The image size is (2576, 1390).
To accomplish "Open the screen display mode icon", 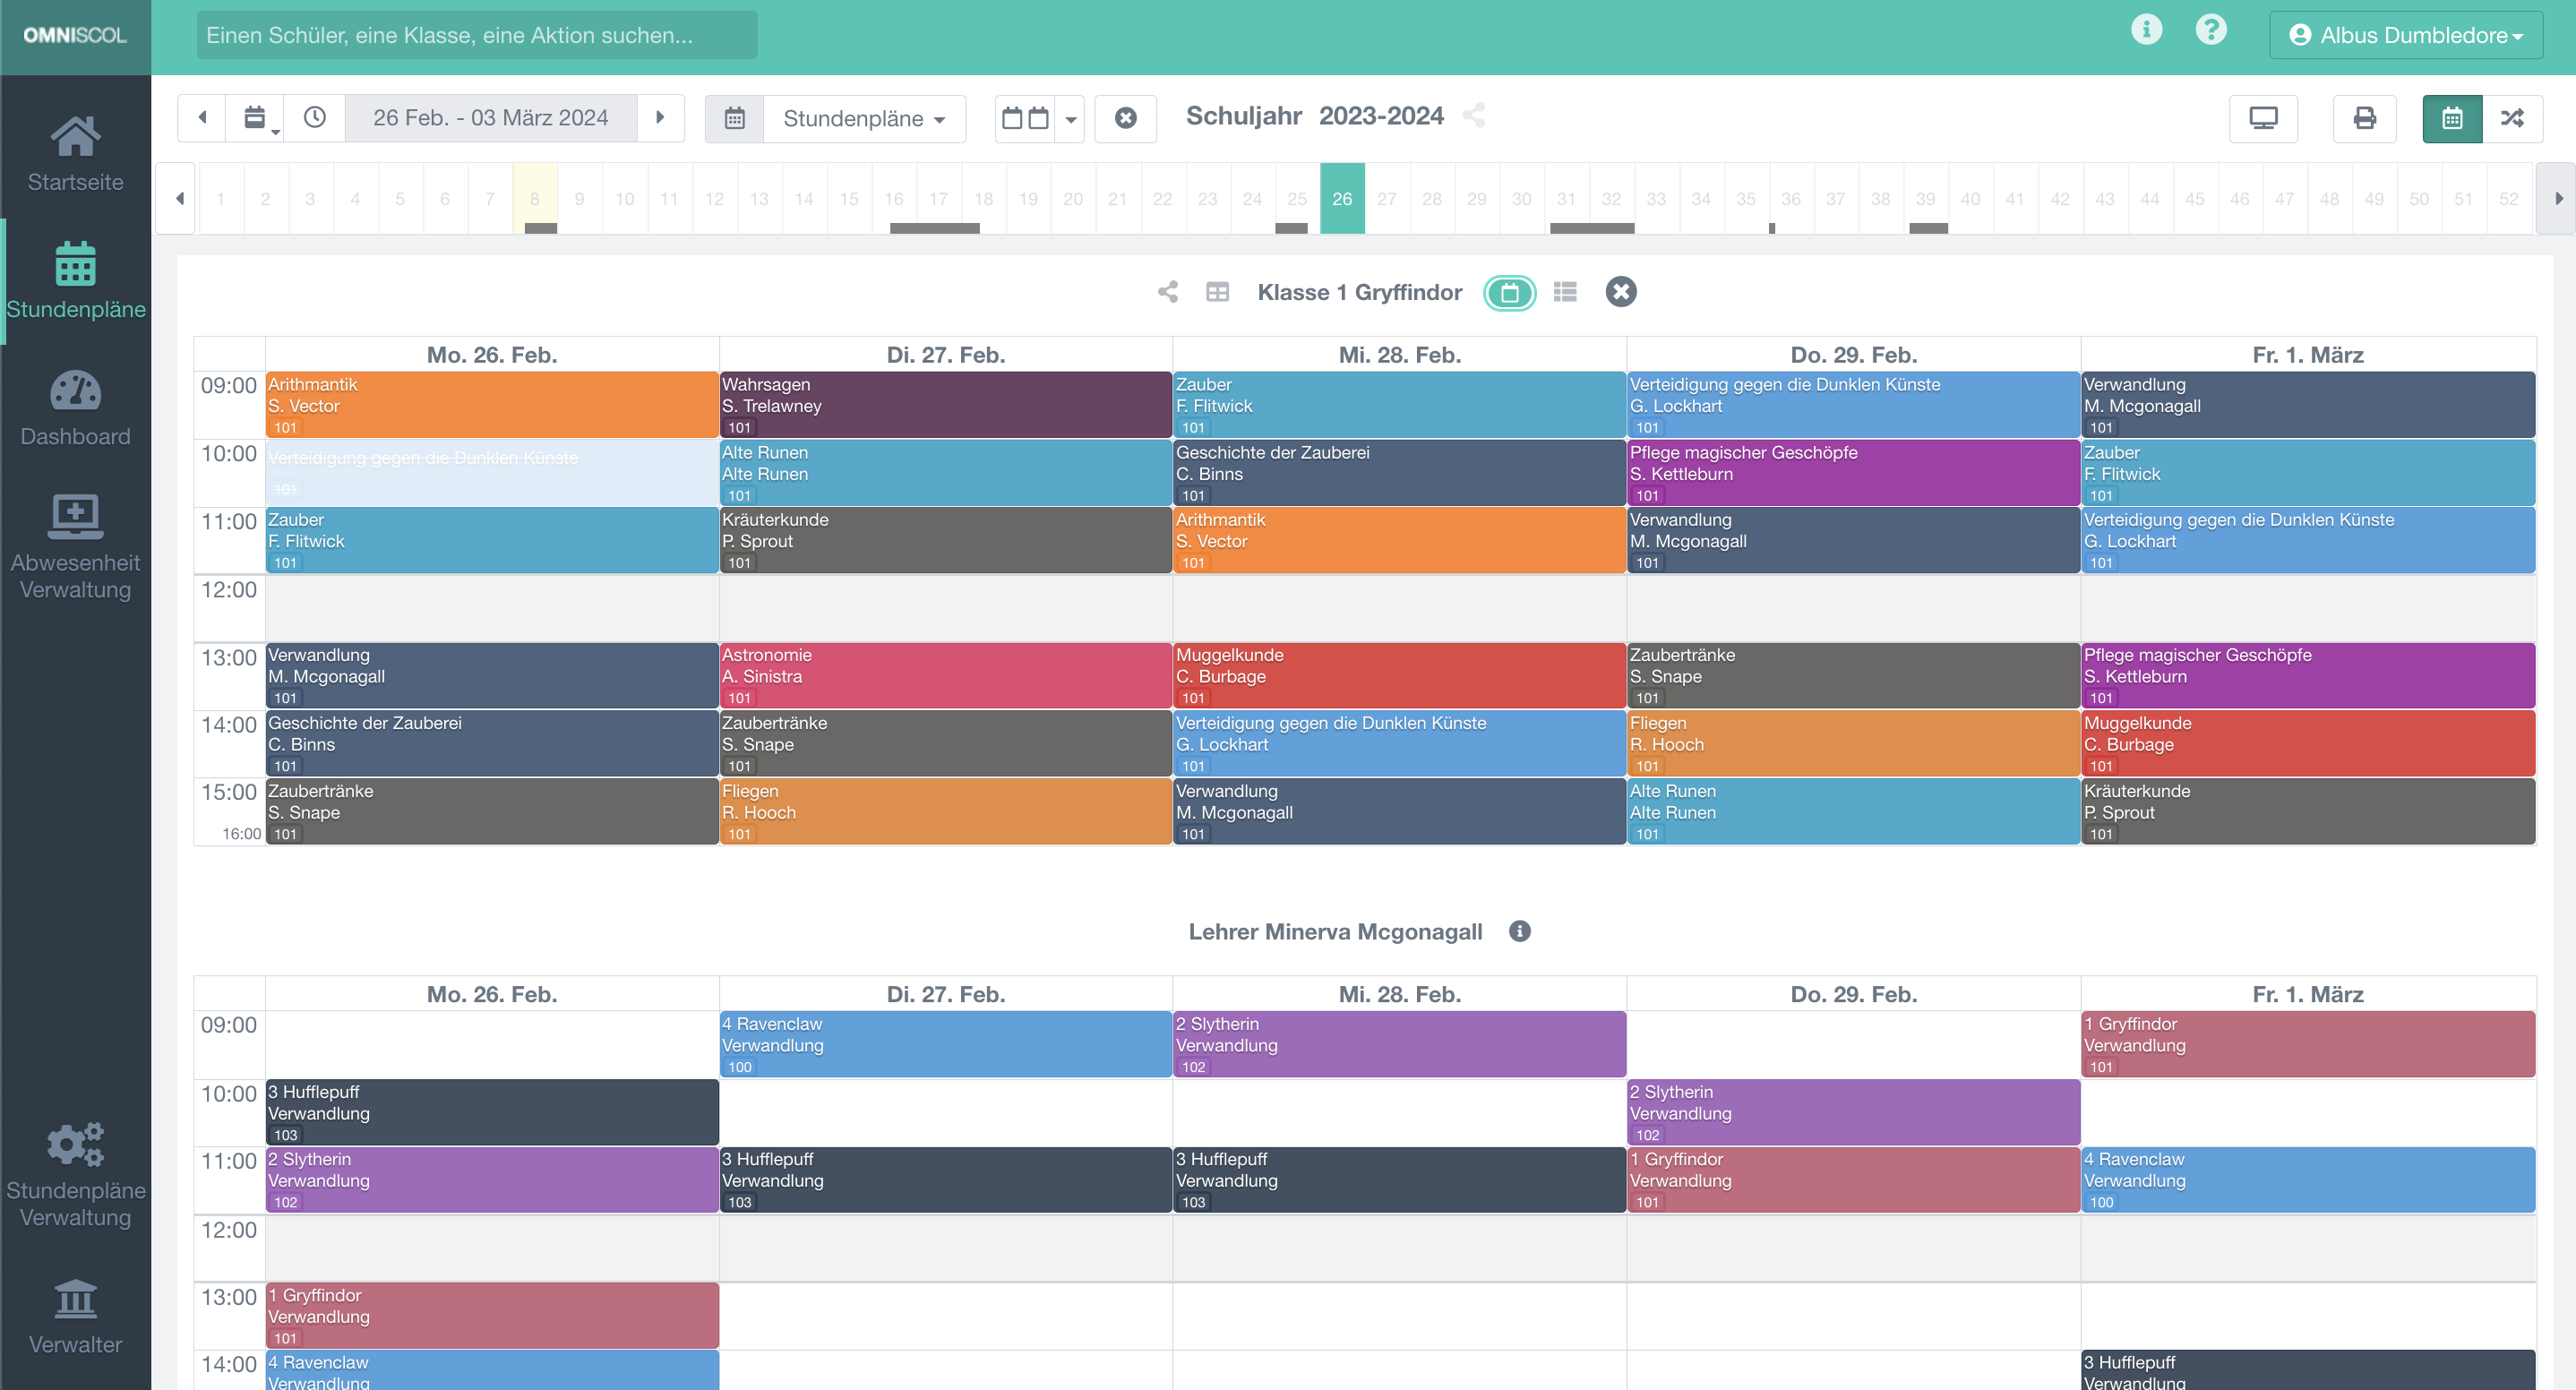I will 2263,118.
